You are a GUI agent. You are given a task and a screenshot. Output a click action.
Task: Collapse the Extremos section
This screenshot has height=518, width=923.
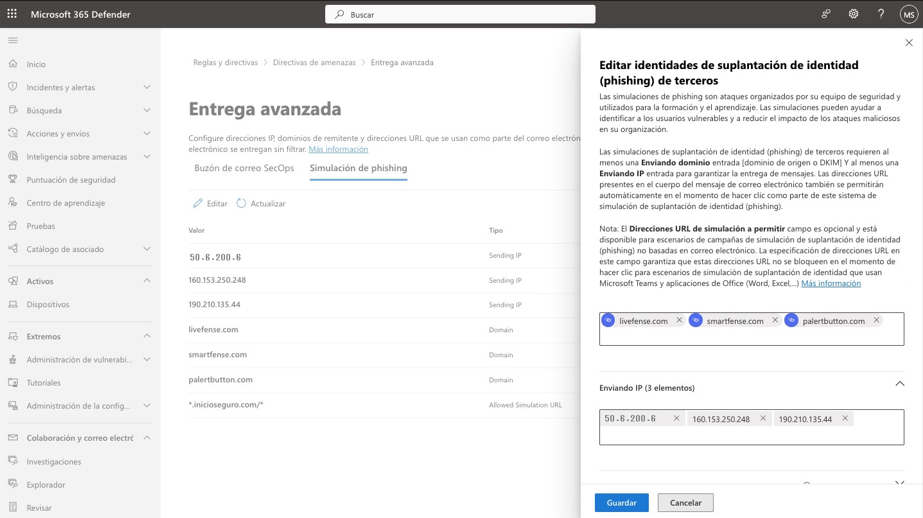click(x=147, y=336)
